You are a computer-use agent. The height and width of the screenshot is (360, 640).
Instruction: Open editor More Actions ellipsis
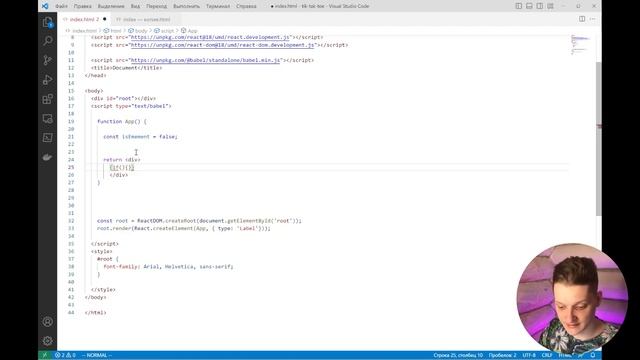(x=593, y=19)
